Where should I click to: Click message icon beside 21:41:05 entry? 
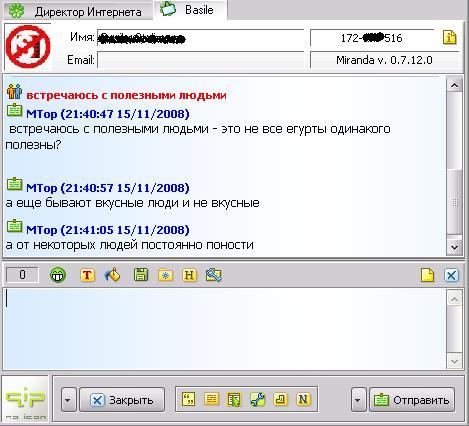14,226
